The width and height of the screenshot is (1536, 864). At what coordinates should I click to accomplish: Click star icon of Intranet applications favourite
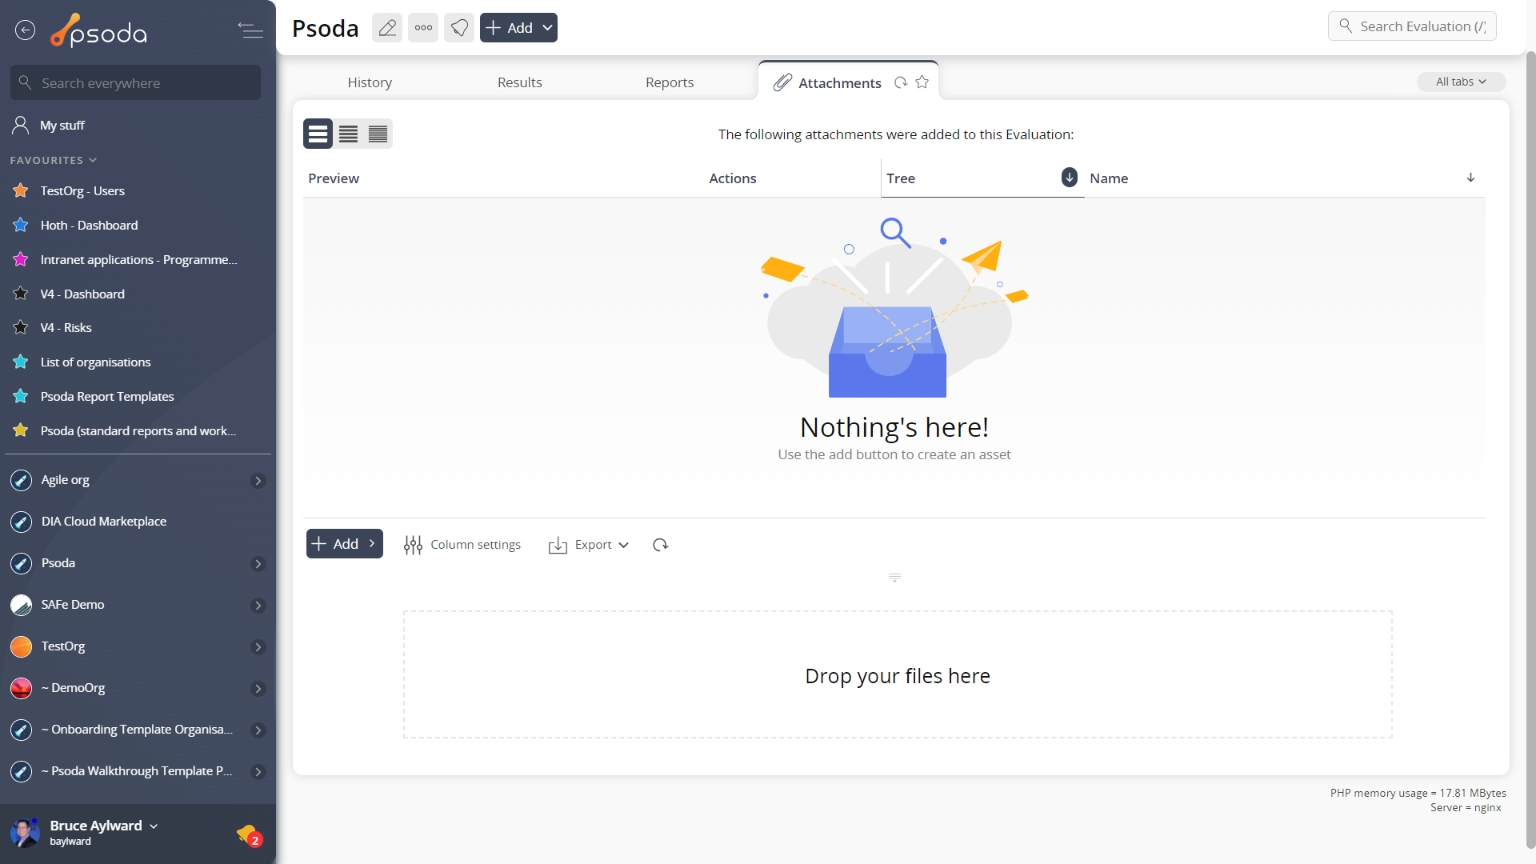tap(20, 259)
